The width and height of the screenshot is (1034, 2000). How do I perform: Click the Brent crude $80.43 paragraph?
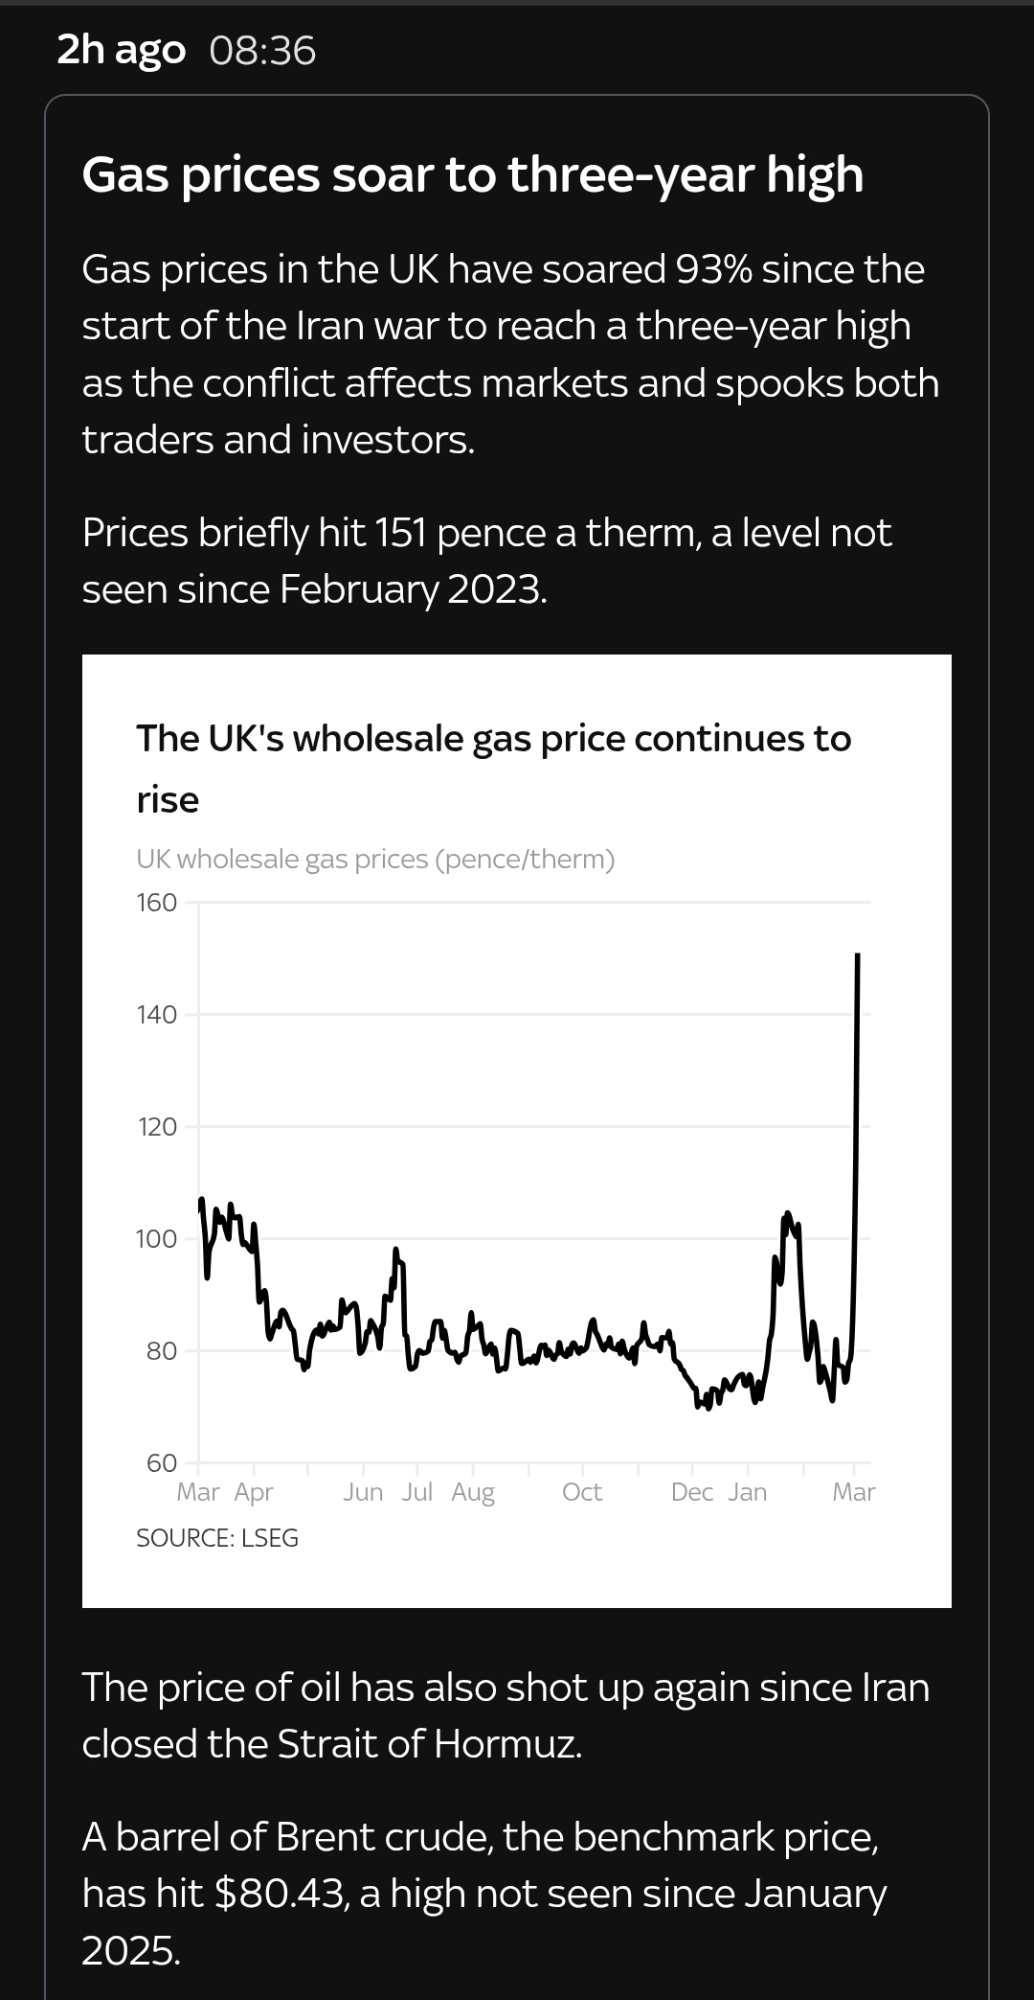[484, 1893]
